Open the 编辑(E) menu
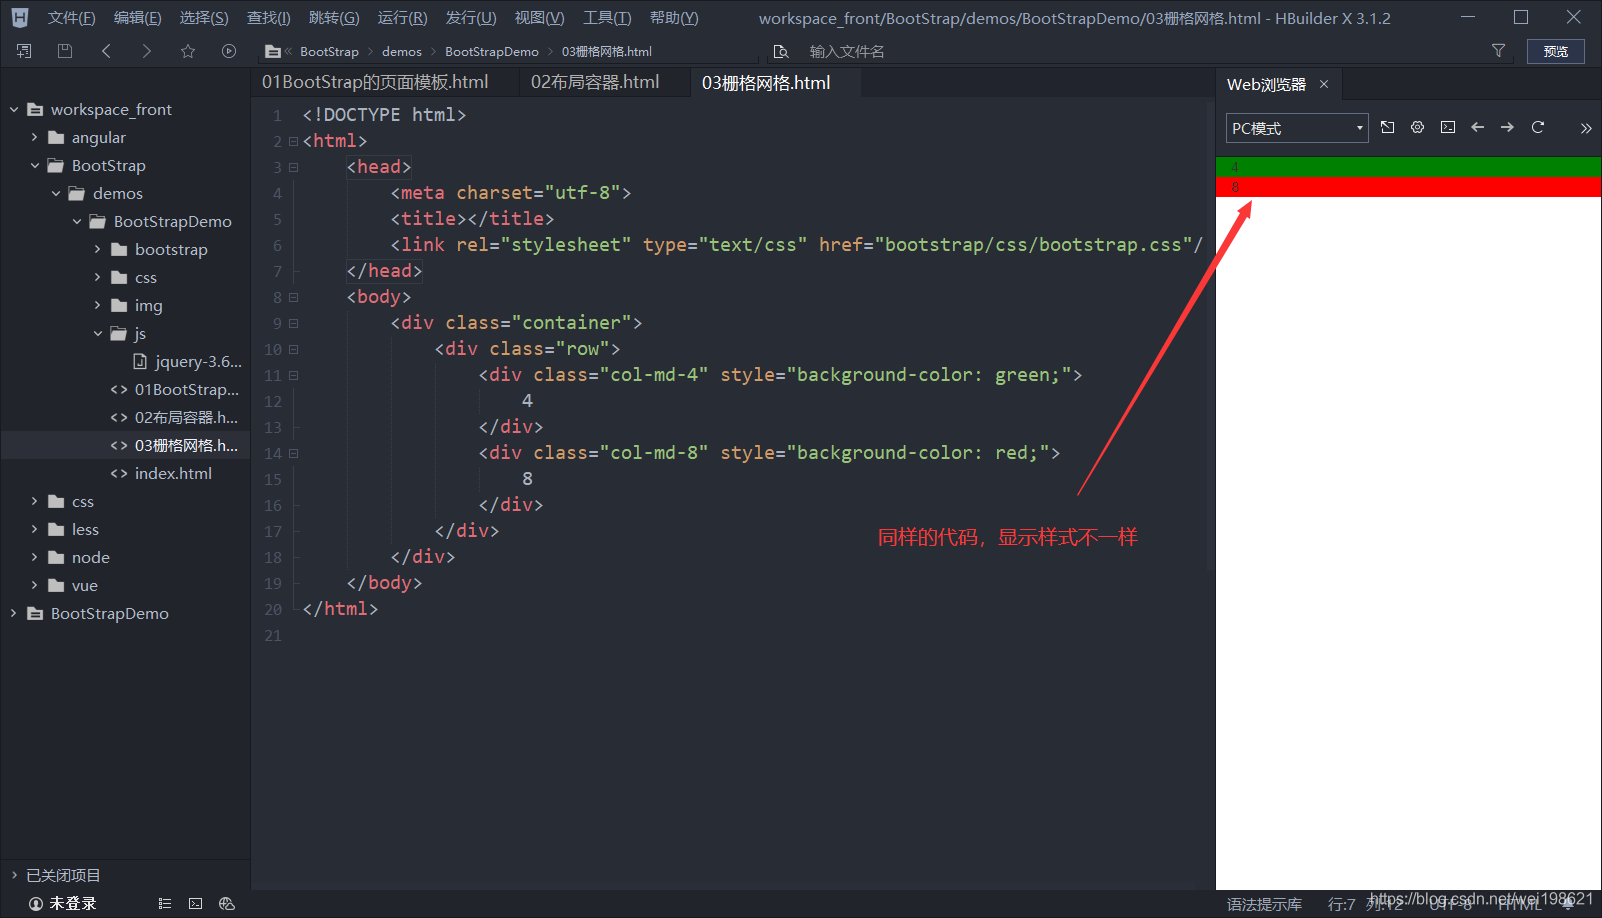Viewport: 1602px width, 918px height. click(x=138, y=18)
